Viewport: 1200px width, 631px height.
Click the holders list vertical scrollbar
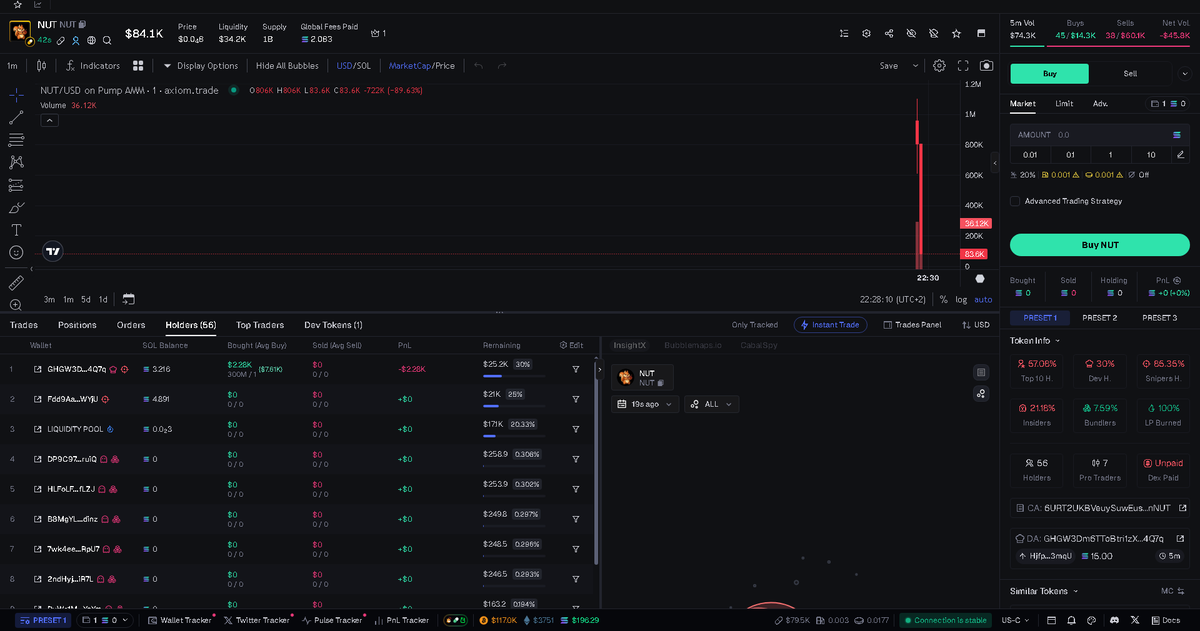pos(595,462)
